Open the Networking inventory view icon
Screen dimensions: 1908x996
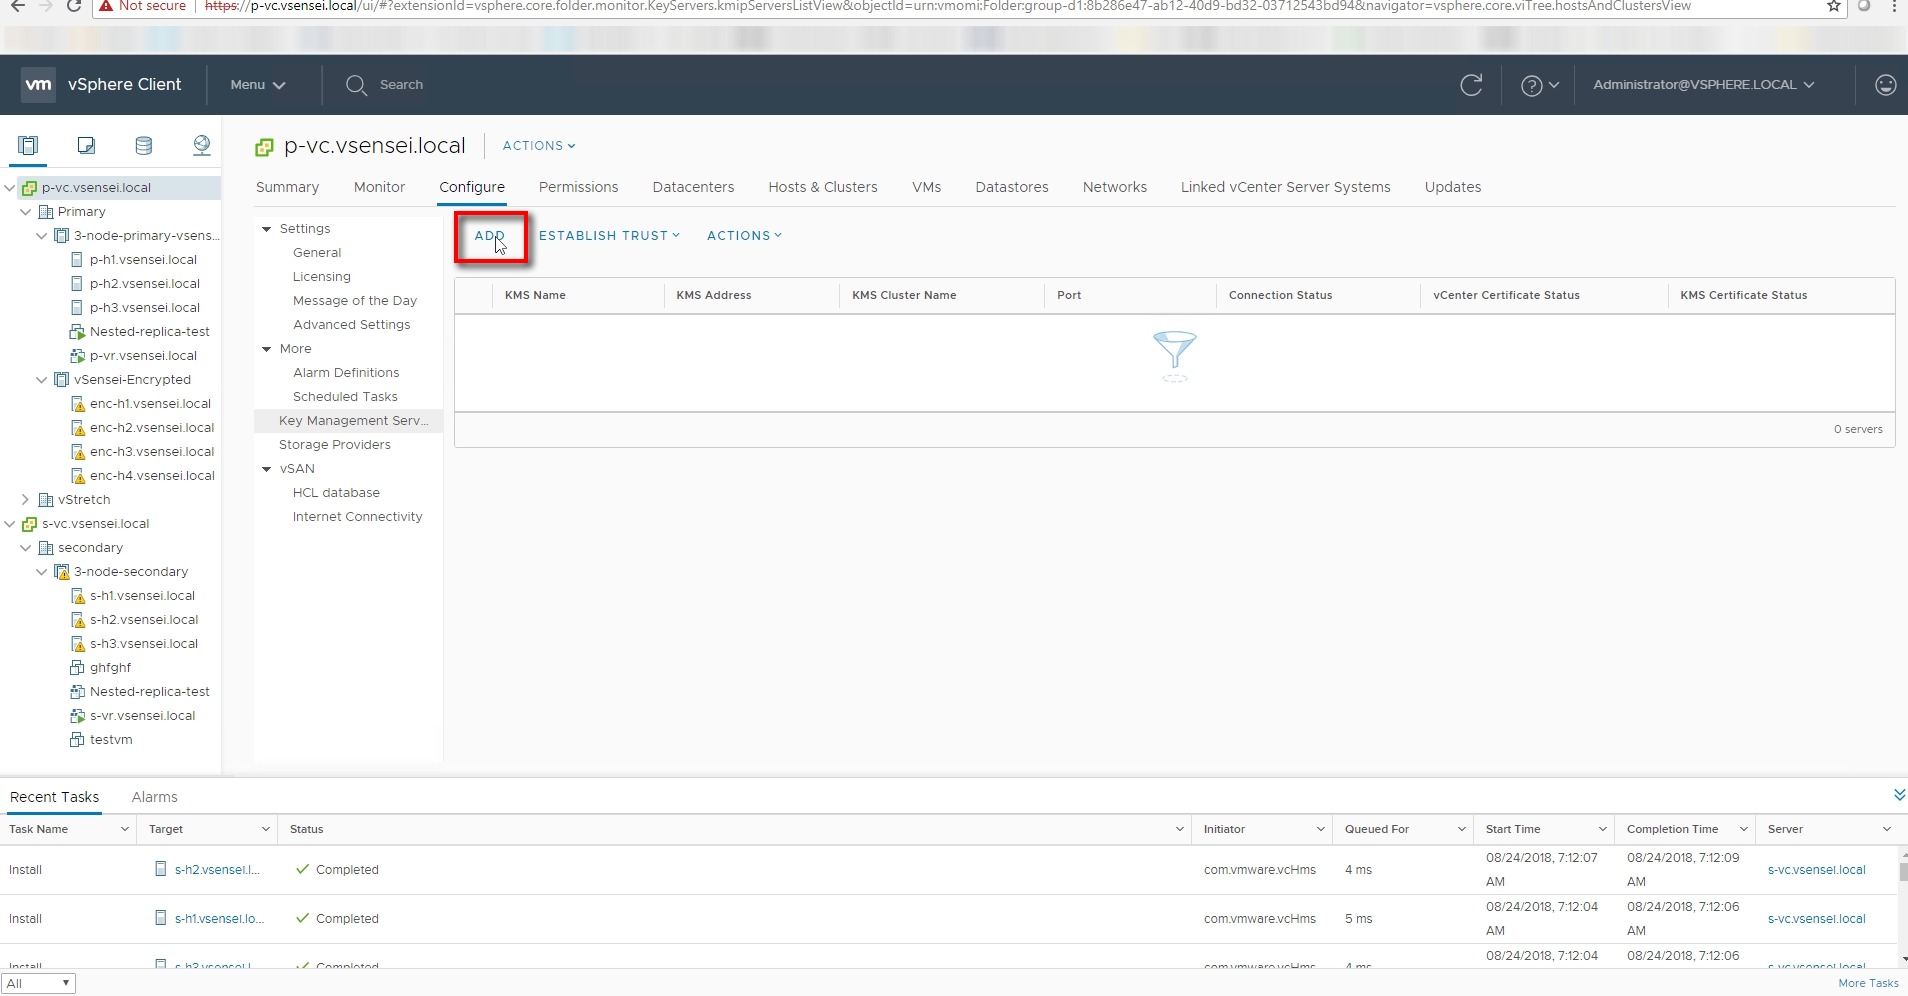point(201,146)
